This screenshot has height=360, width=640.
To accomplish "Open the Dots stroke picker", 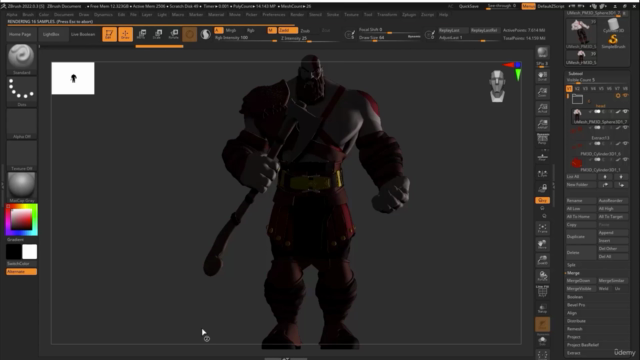I will 21,91.
